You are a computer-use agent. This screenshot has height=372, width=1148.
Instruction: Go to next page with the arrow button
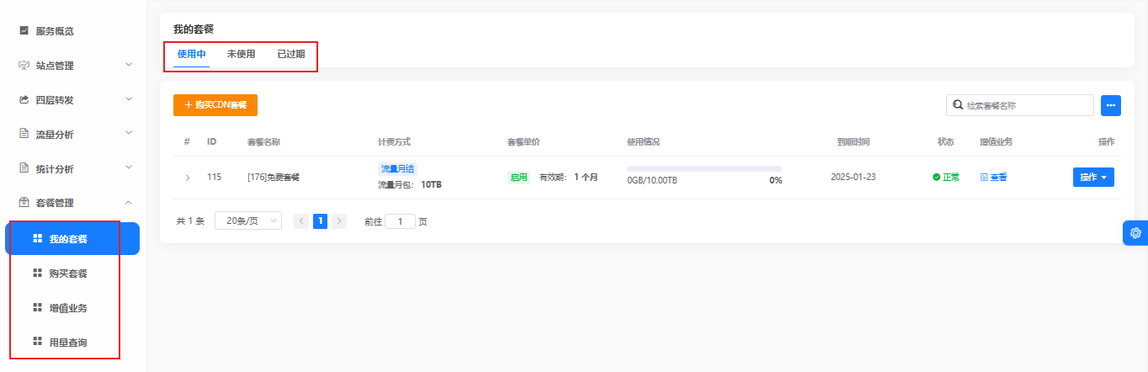click(x=339, y=221)
